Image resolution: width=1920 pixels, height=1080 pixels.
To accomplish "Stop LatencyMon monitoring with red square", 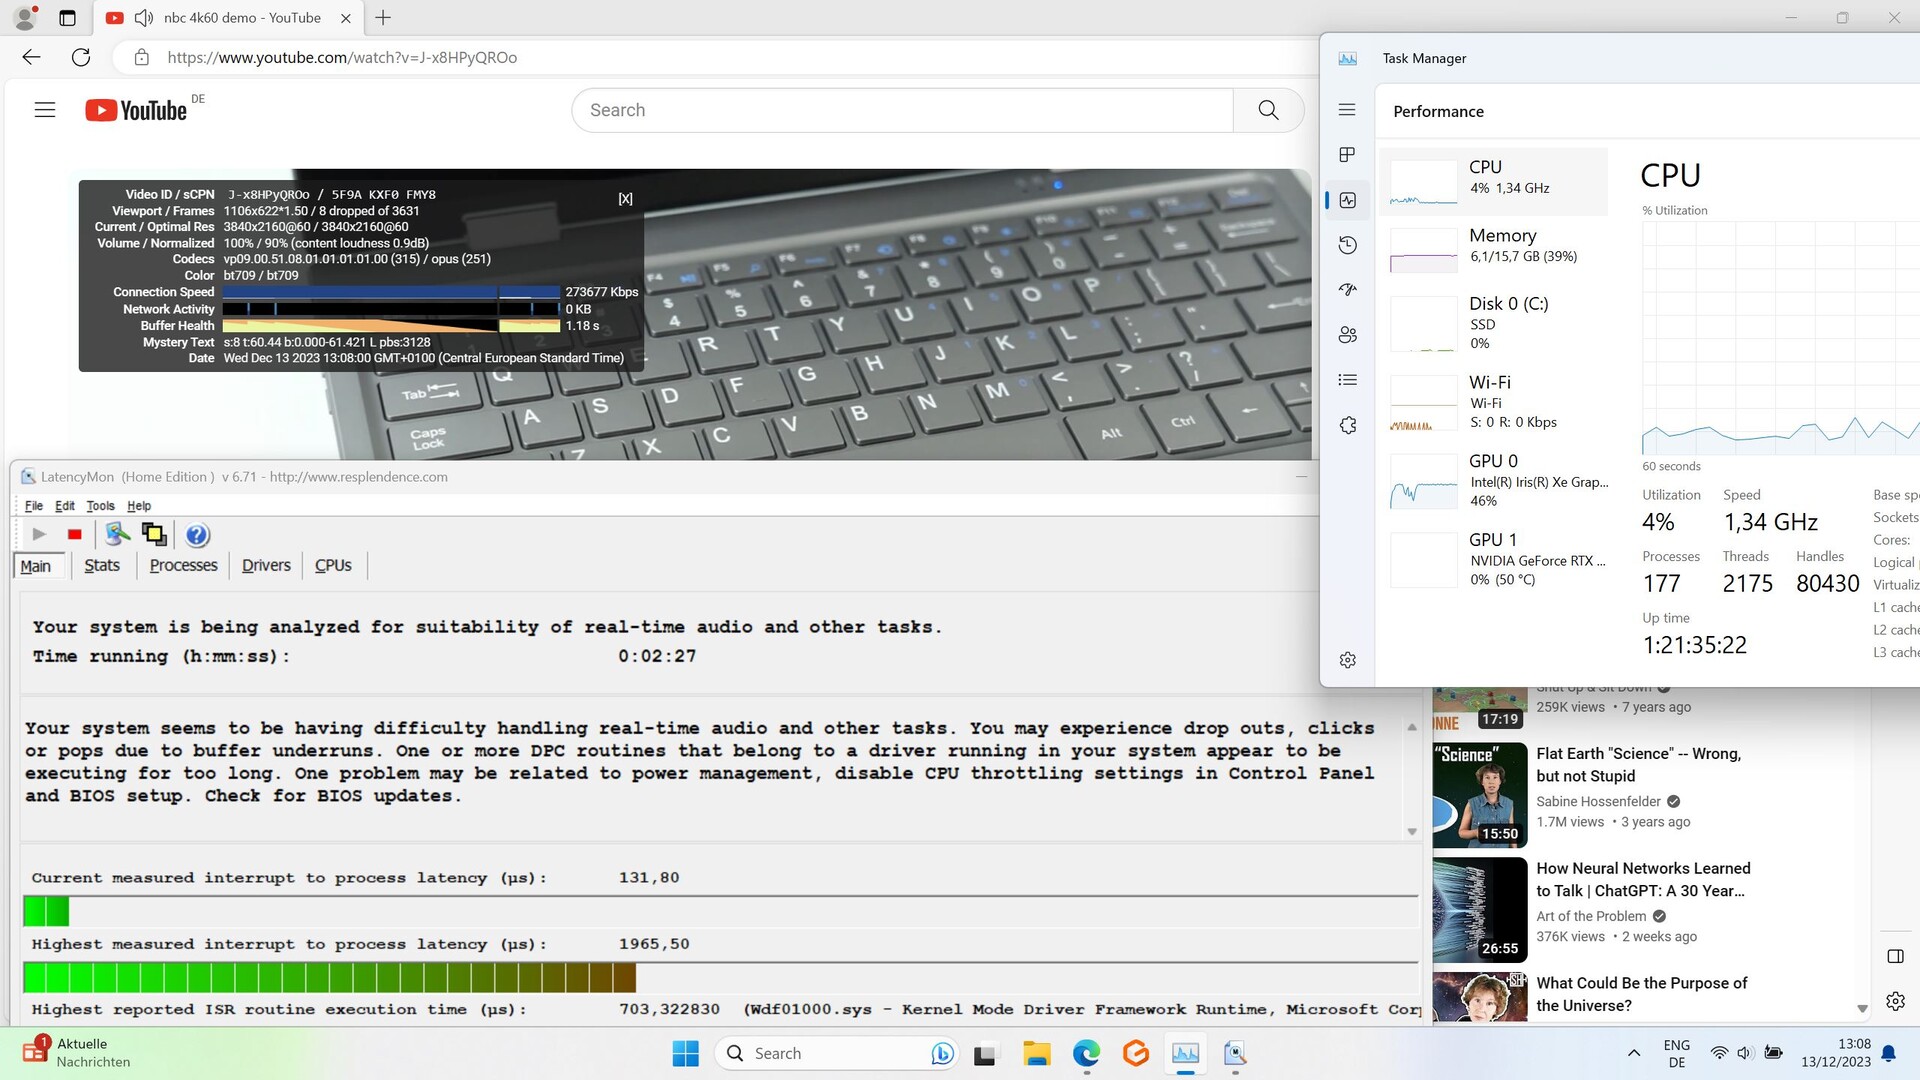I will 74,535.
